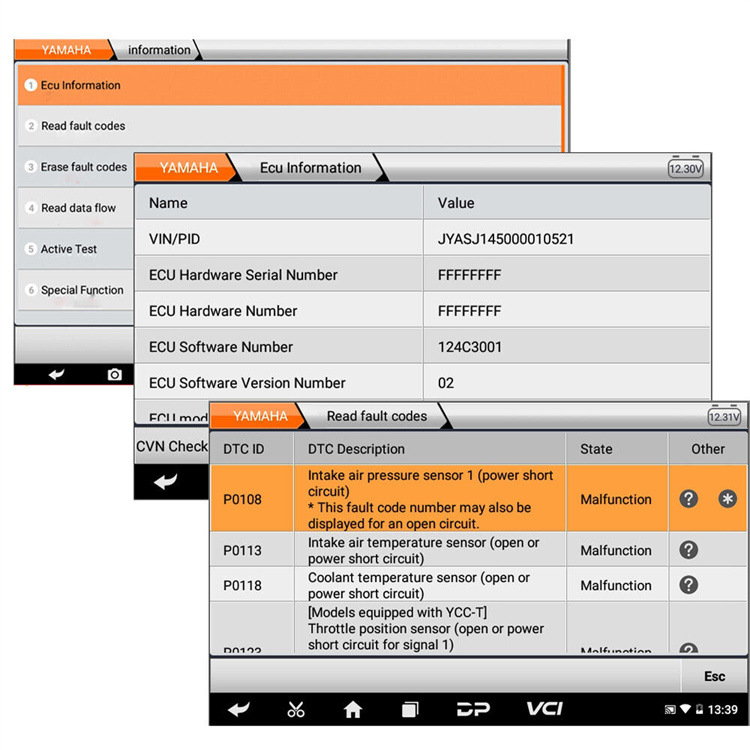Tap 12.31V battery voltage indicator
Screen dimensions: 750x750
(724, 417)
